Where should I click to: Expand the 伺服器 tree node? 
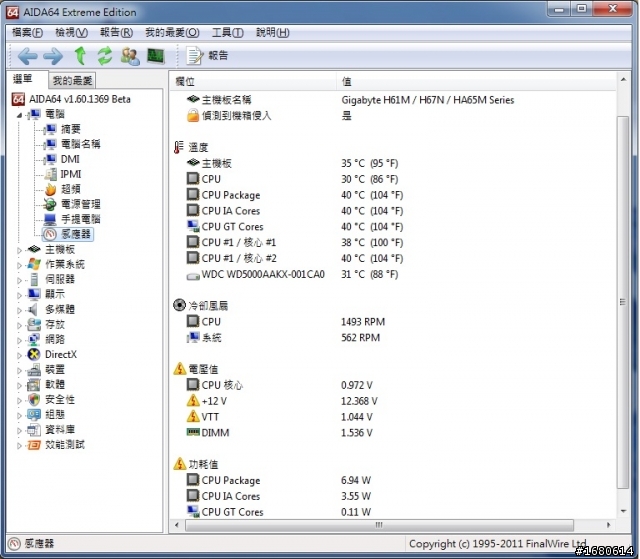pos(19,280)
